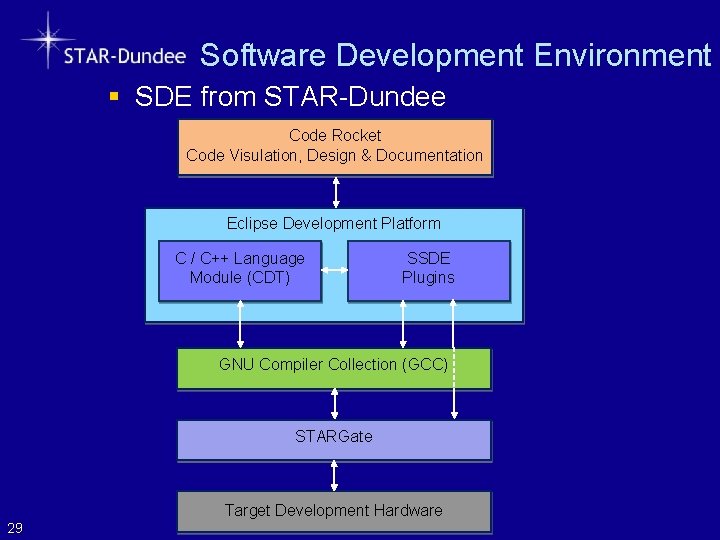Click the STAR-Dundee star logo
Image resolution: width=720 pixels, height=540 pixels.
click(48, 40)
